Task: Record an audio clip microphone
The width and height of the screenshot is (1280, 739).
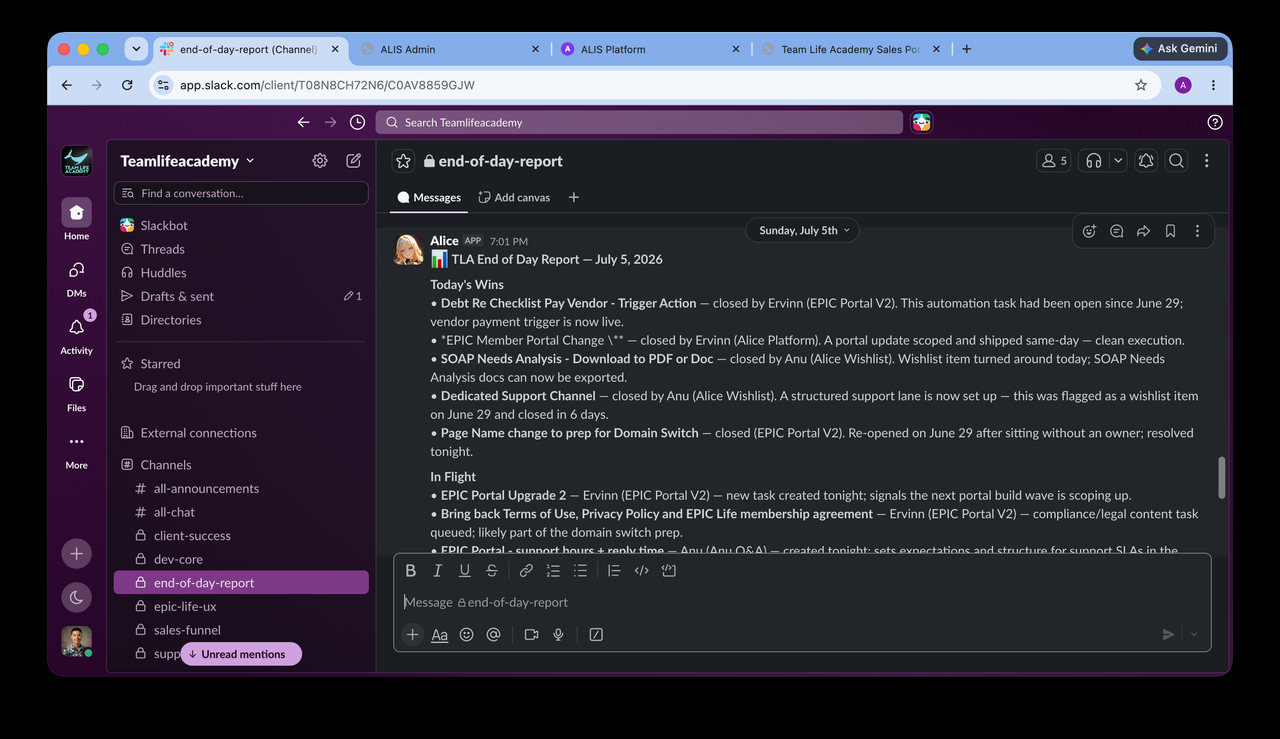Action: (558, 634)
